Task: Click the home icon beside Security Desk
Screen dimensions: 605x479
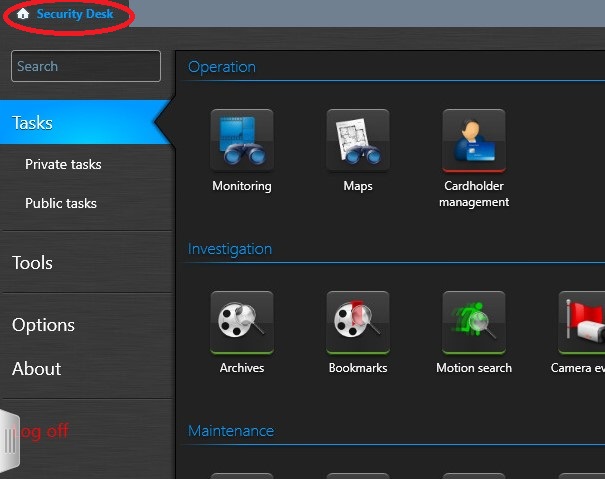Action: click(x=23, y=14)
